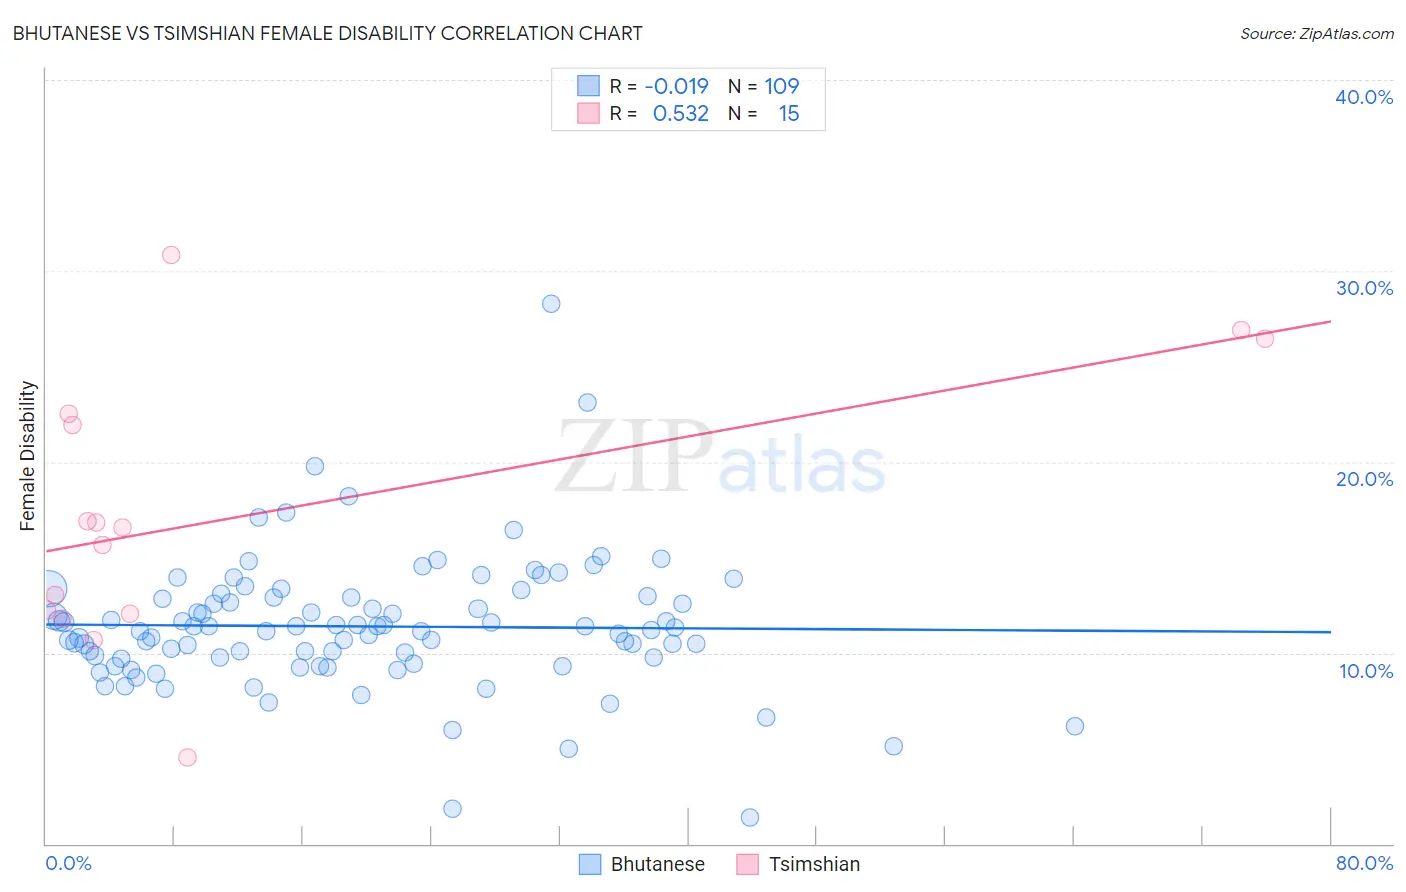This screenshot has height=892, width=1406.
Task: Click the highest pink point near 30%
Action: (x=171, y=255)
